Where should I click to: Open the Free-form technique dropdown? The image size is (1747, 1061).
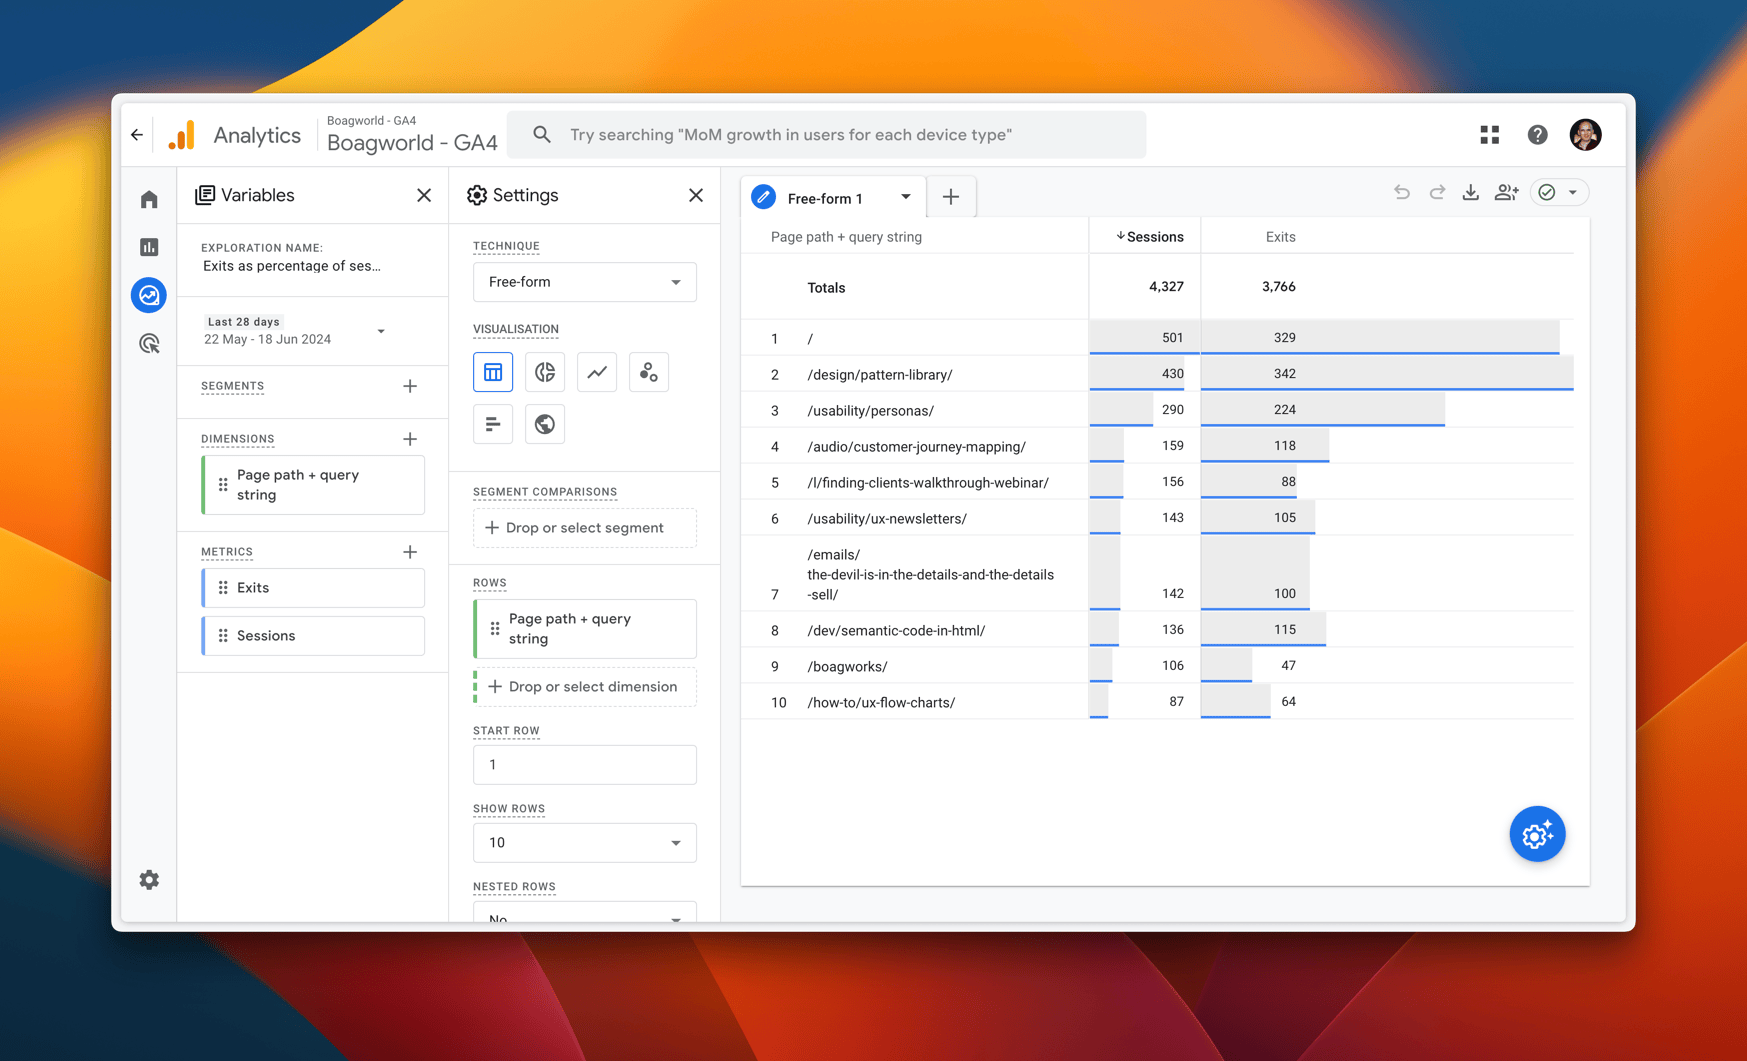[x=584, y=281]
